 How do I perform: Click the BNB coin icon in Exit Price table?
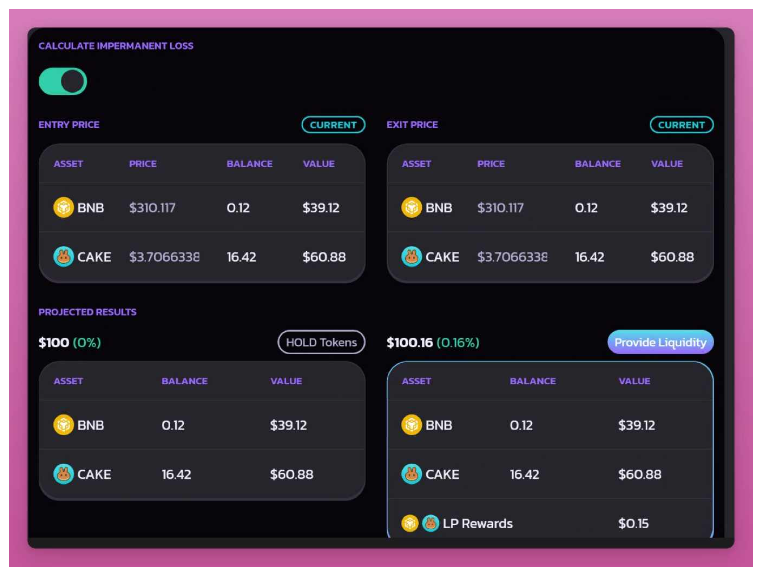click(411, 208)
